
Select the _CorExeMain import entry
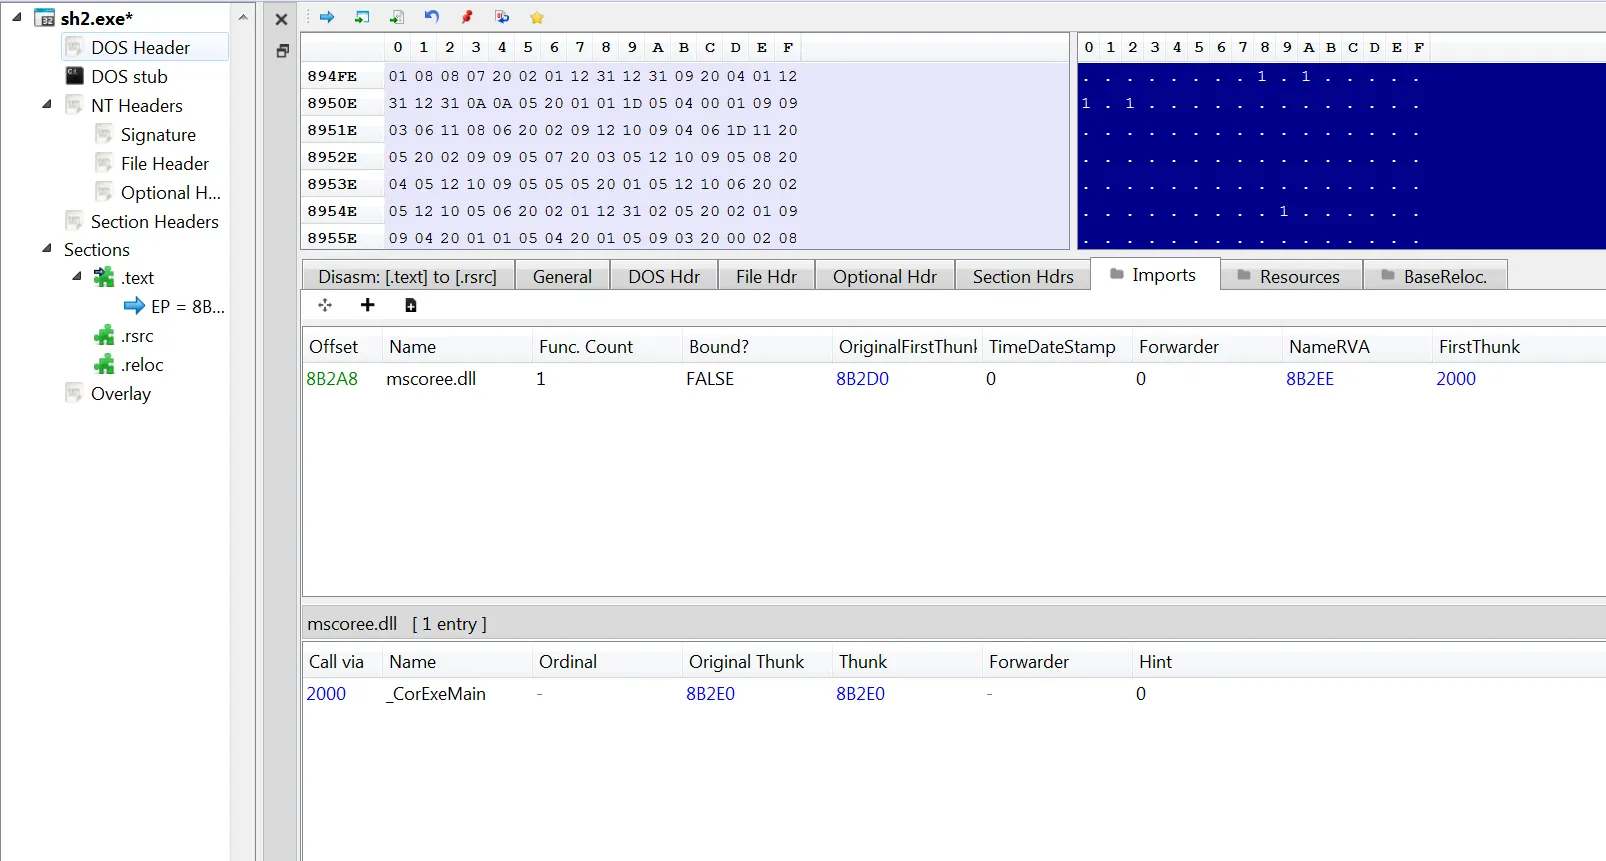[436, 694]
